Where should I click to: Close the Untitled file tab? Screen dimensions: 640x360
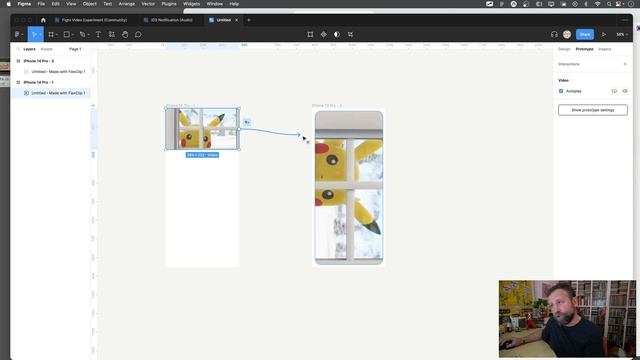coord(236,20)
